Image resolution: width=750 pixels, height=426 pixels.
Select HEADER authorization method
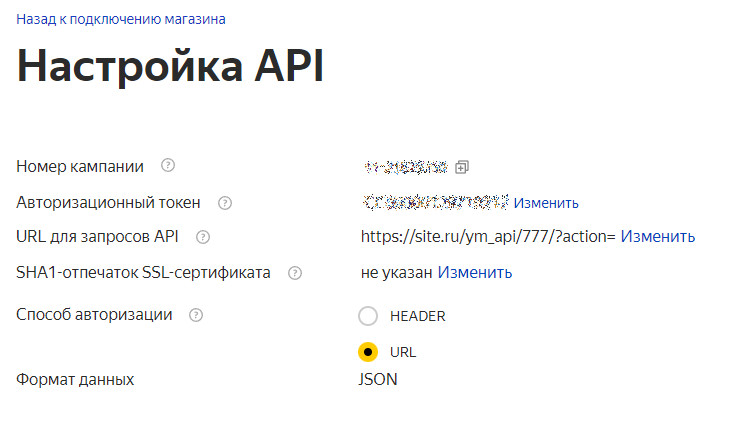pyautogui.click(x=368, y=316)
